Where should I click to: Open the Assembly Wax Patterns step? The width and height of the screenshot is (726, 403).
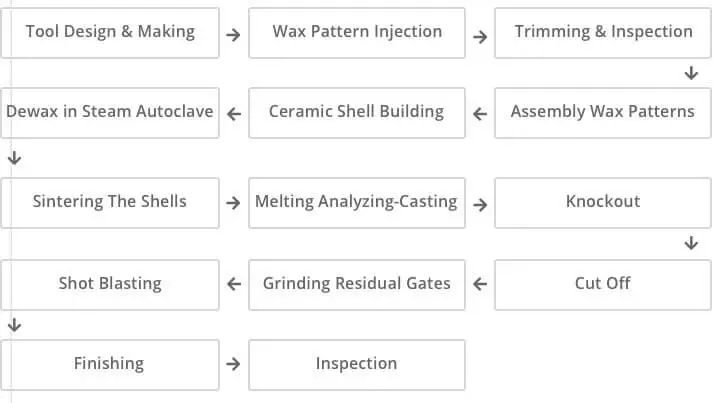point(603,112)
